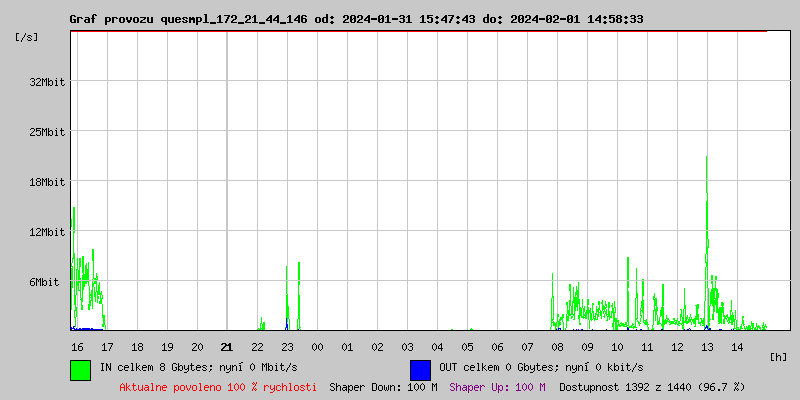Click the green IN legend swatch
800x400 pixels.
pyautogui.click(x=80, y=369)
